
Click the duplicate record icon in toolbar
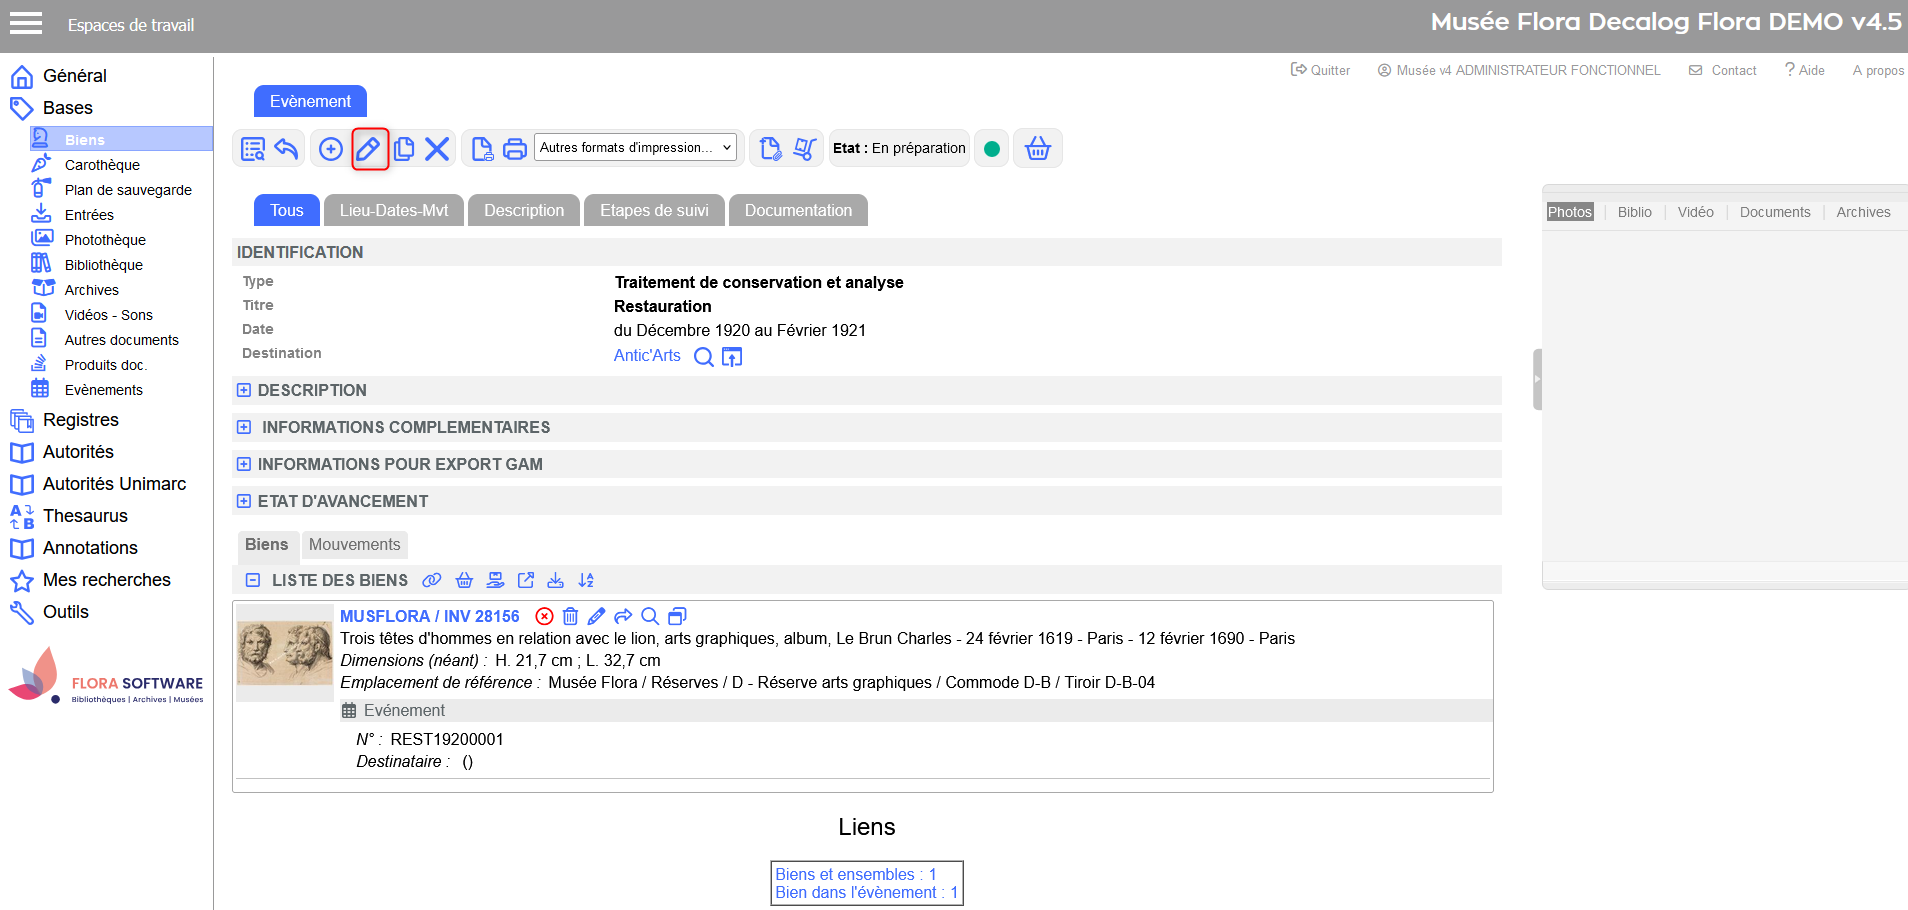coord(404,149)
